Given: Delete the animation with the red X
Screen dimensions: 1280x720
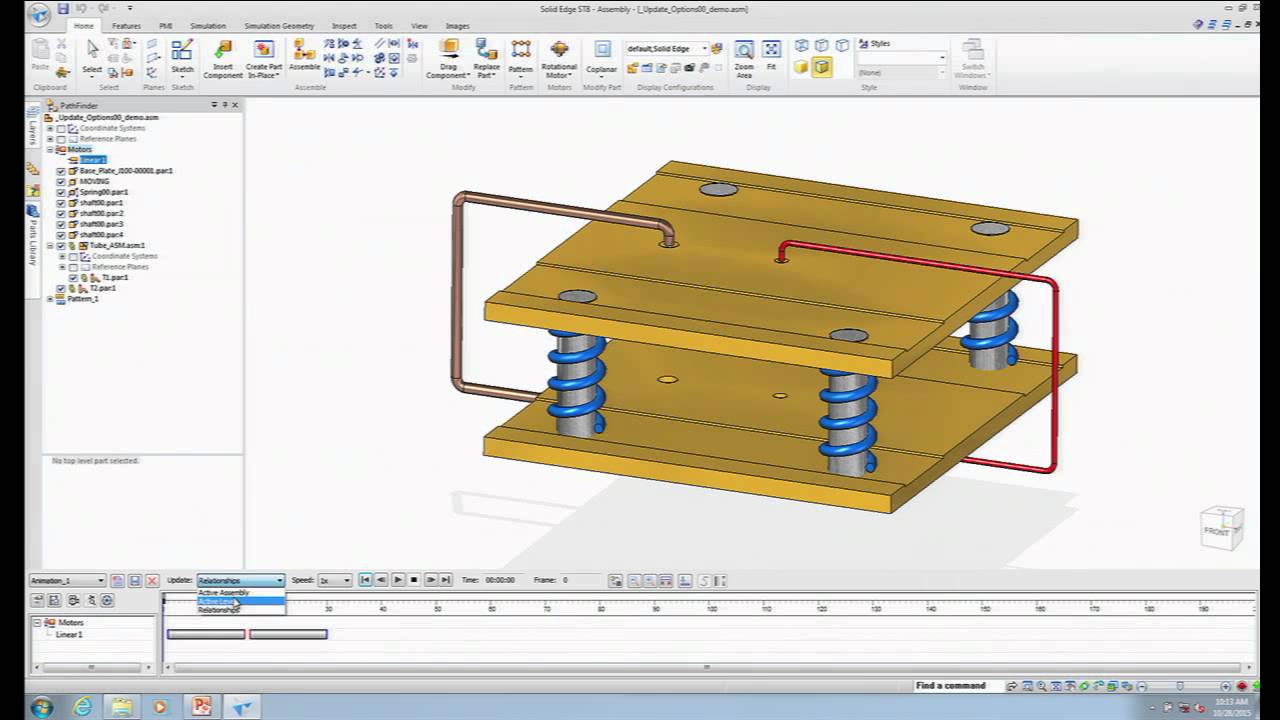Looking at the screenshot, I should coord(152,580).
